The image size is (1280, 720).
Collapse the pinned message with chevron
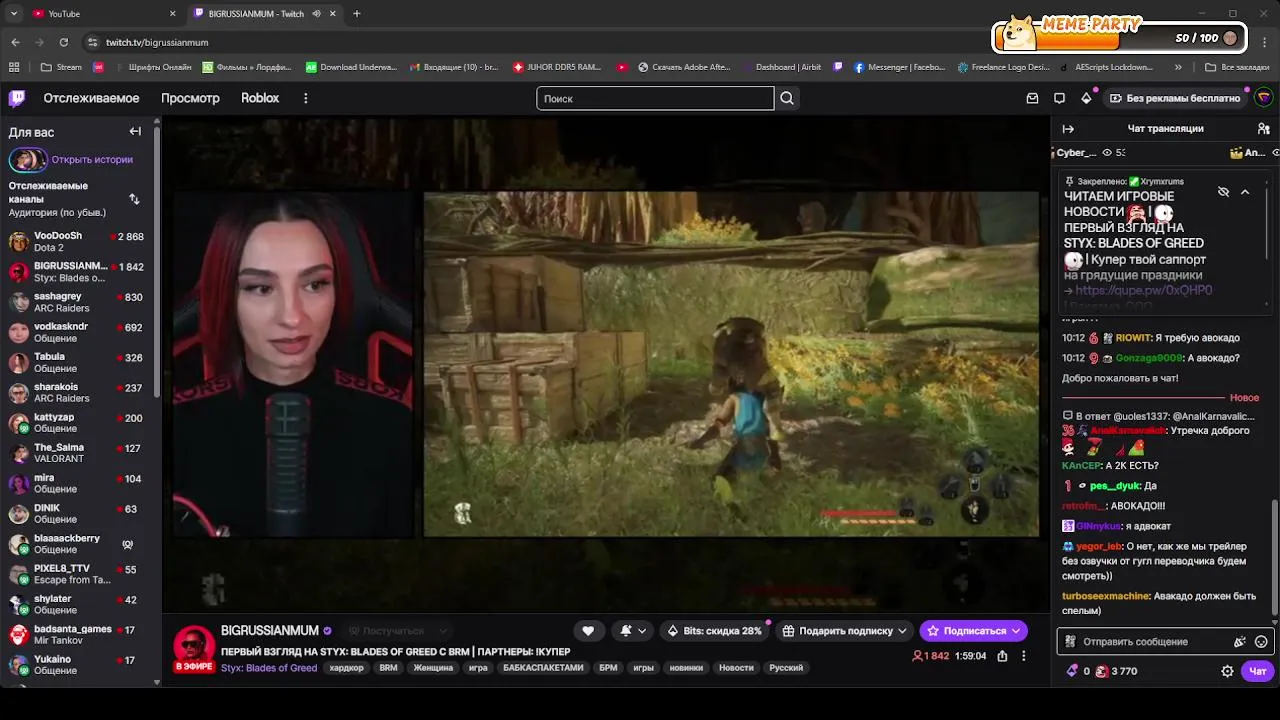pos(1245,192)
